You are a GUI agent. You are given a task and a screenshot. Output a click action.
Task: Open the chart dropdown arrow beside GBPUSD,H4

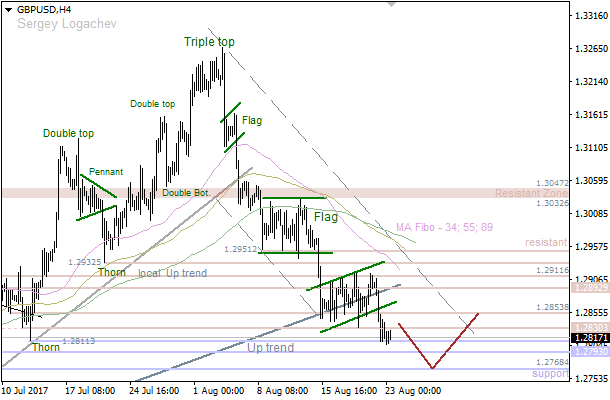[8, 8]
